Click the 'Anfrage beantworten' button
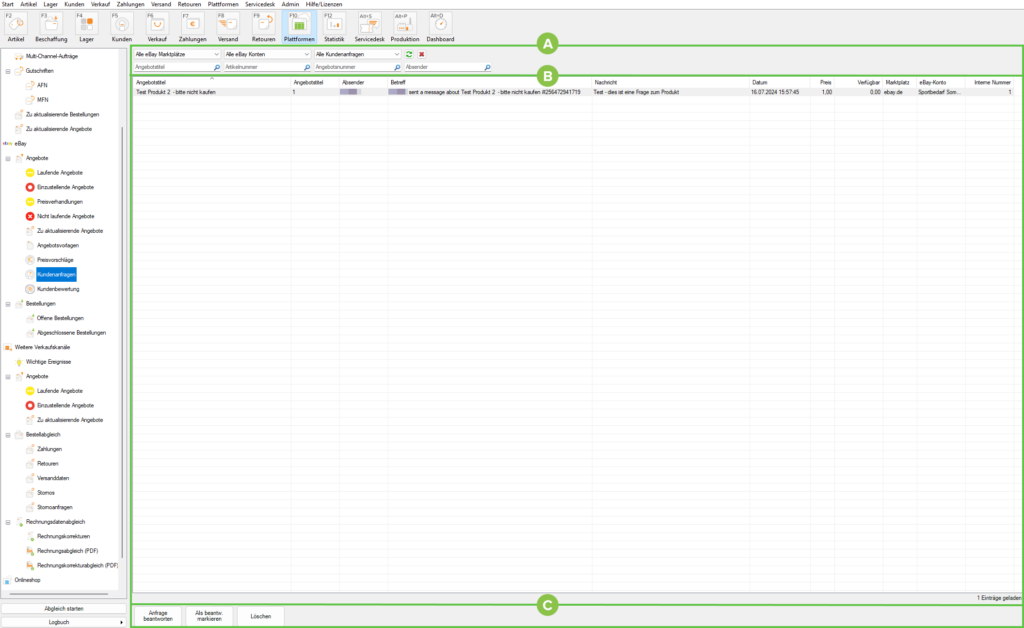The image size is (1024, 628). pyautogui.click(x=157, y=616)
